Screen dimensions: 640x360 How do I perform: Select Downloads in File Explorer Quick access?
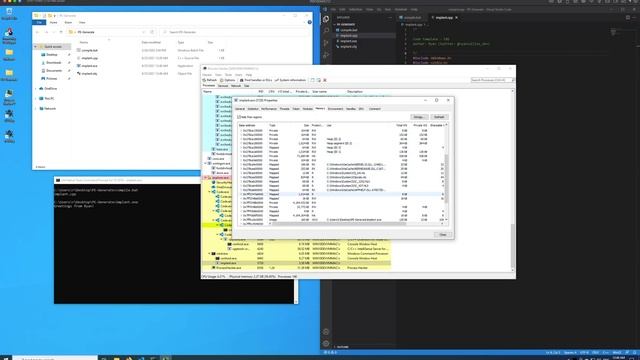(x=53, y=62)
